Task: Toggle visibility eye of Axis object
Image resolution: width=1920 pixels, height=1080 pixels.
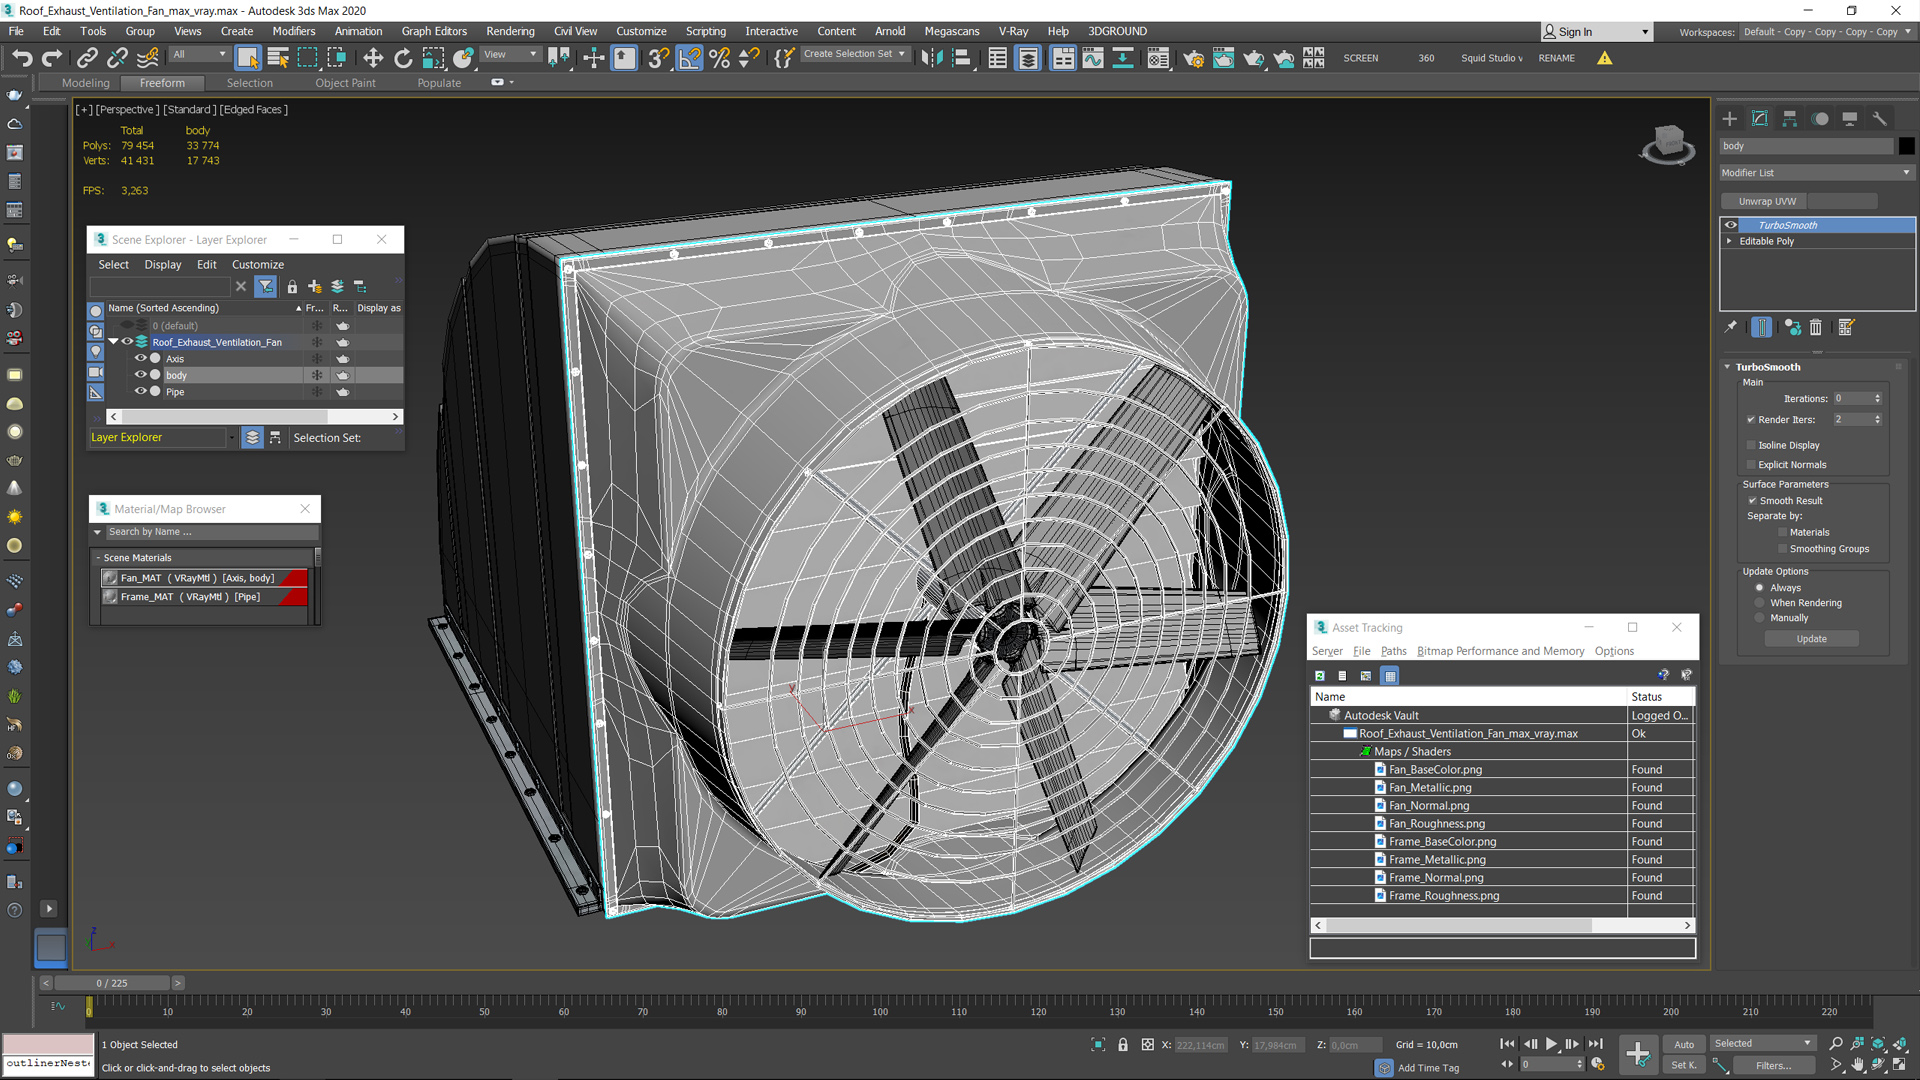Action: point(141,358)
